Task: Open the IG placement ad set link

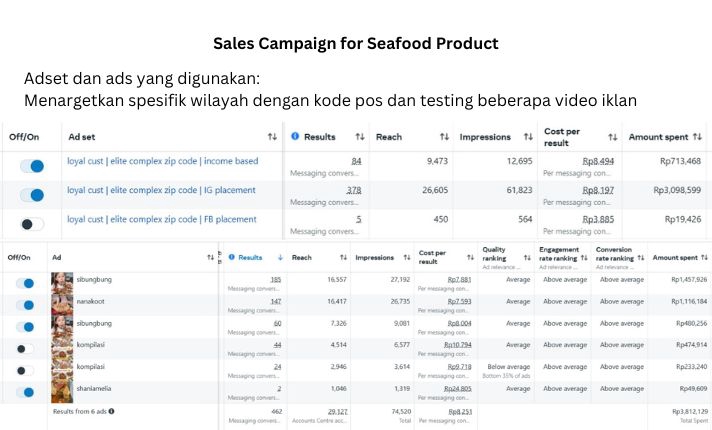Action: point(162,190)
